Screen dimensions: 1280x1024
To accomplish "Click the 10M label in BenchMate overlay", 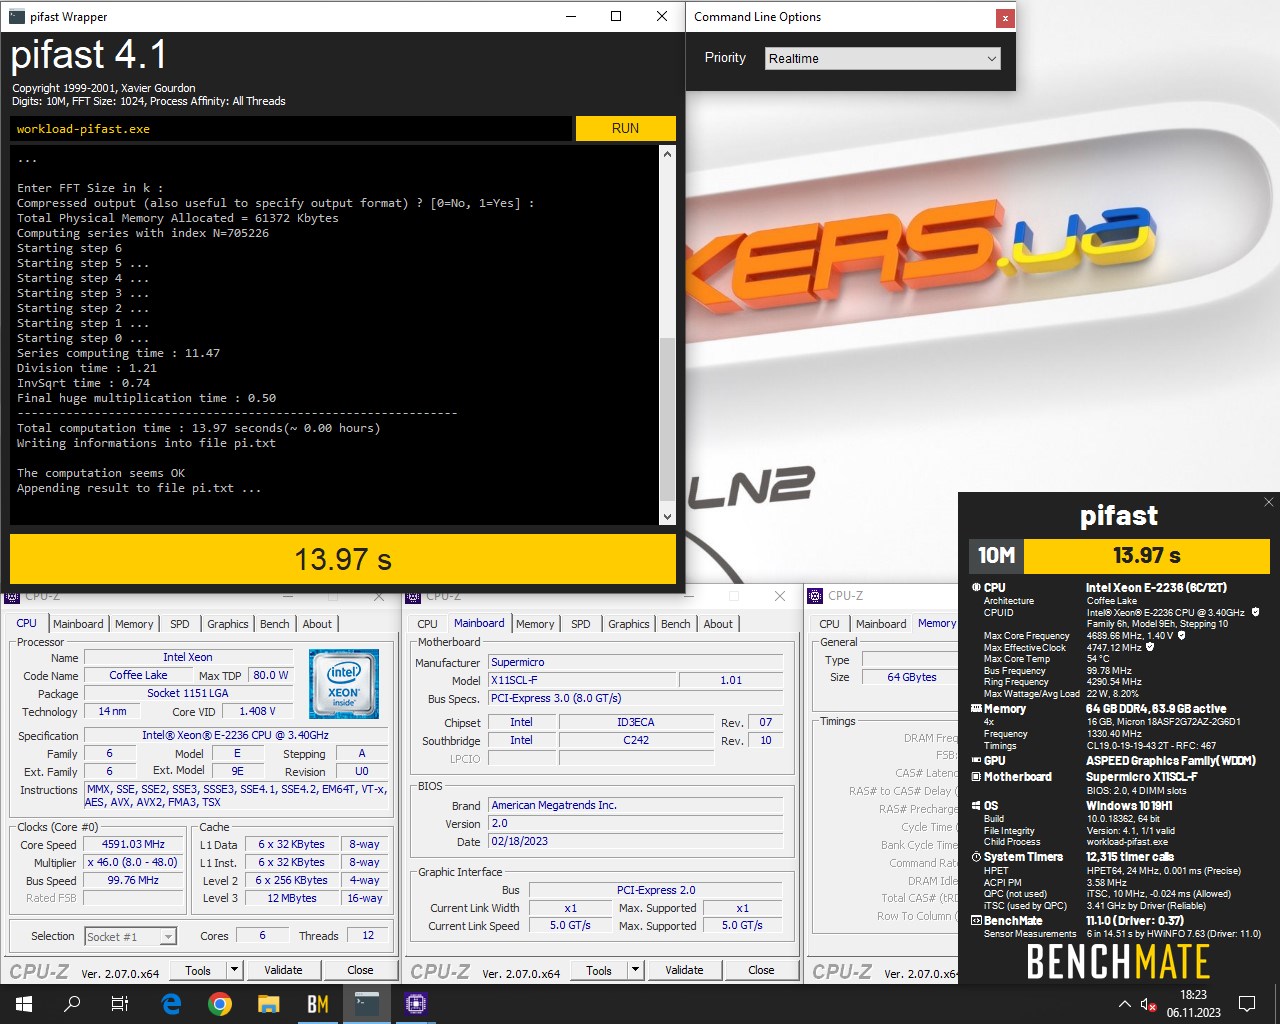I will tap(996, 555).
